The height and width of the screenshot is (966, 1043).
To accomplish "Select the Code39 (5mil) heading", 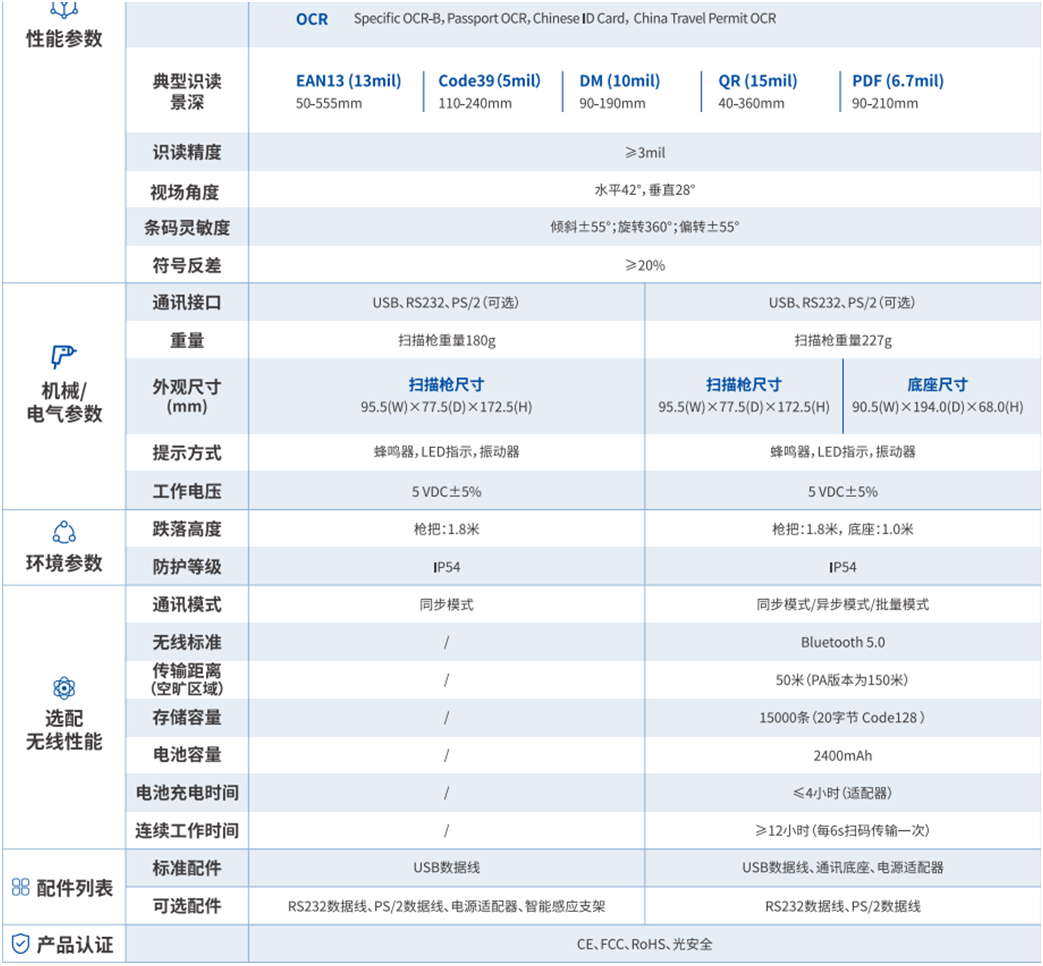I will (489, 81).
